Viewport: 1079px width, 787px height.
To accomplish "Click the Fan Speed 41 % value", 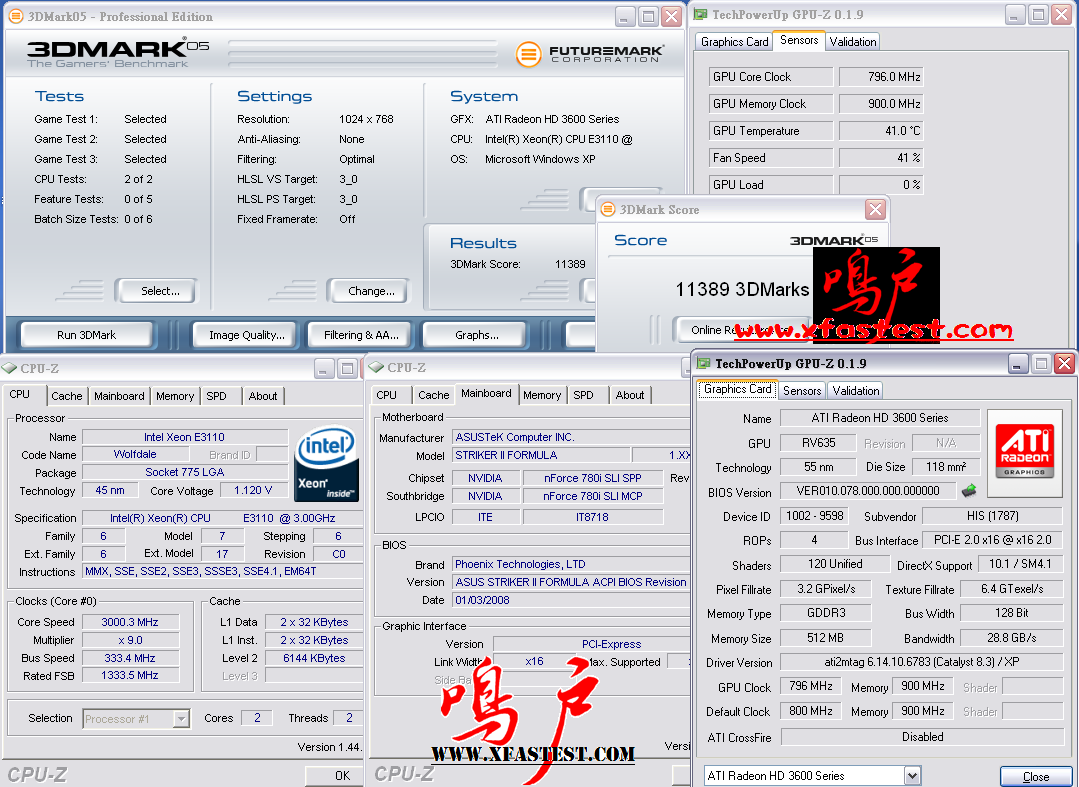I will (882, 158).
